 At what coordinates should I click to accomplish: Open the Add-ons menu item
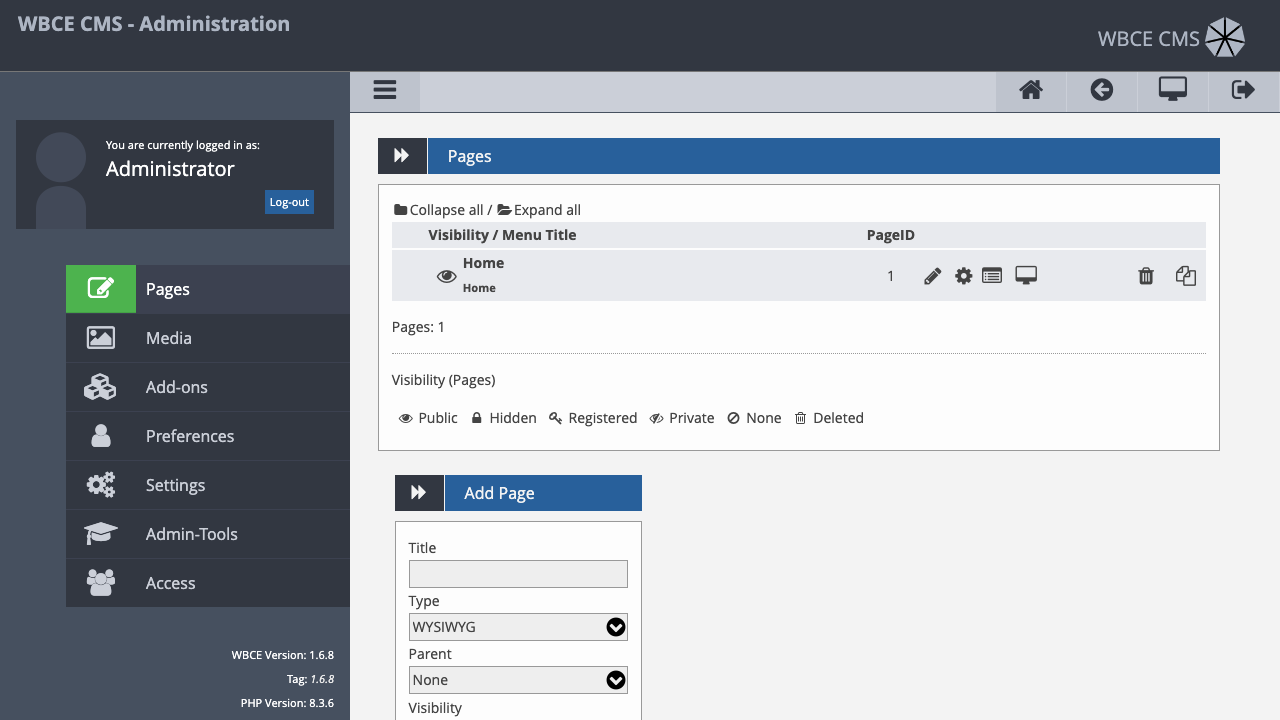(x=208, y=387)
